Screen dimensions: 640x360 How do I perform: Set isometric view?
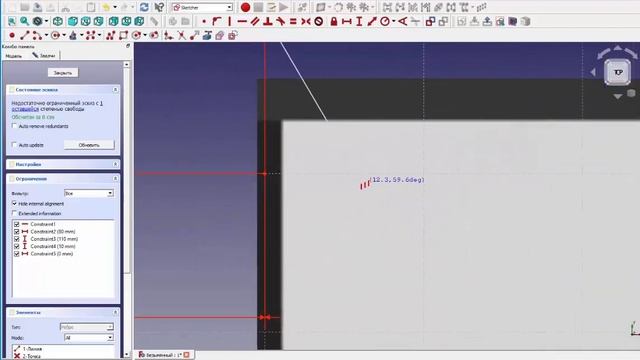pos(58,21)
